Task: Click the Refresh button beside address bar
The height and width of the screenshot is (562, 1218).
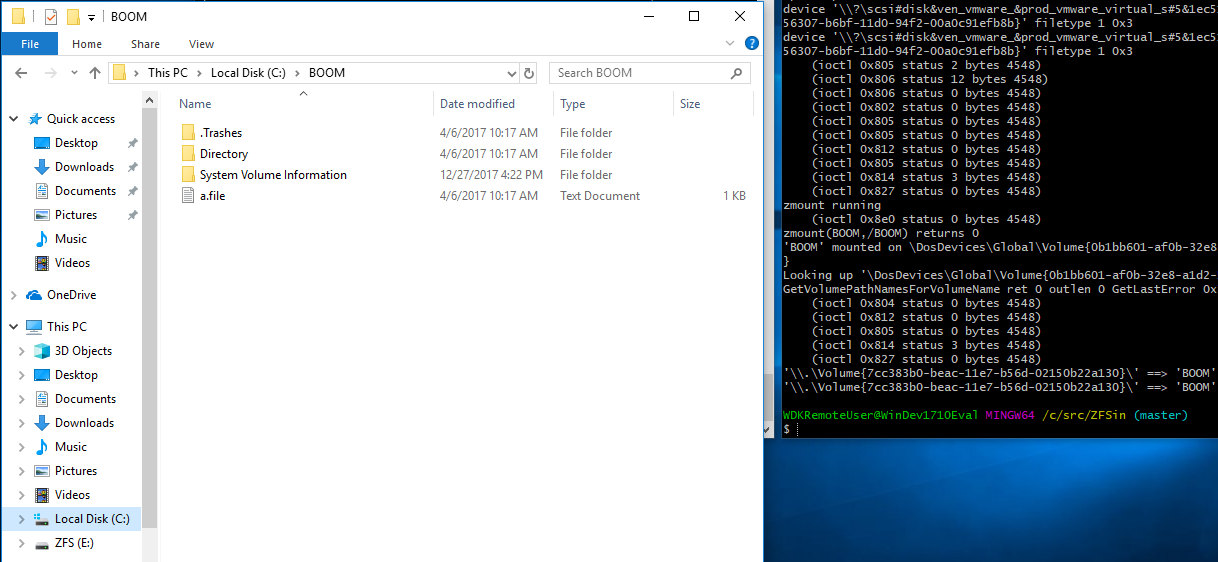Action: [529, 73]
